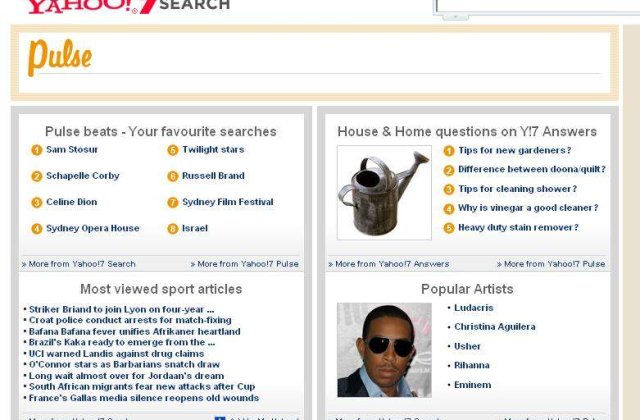Image resolution: width=640 pixels, height=420 pixels.
Task: Click the watering can thumbnail image
Action: [x=384, y=193]
